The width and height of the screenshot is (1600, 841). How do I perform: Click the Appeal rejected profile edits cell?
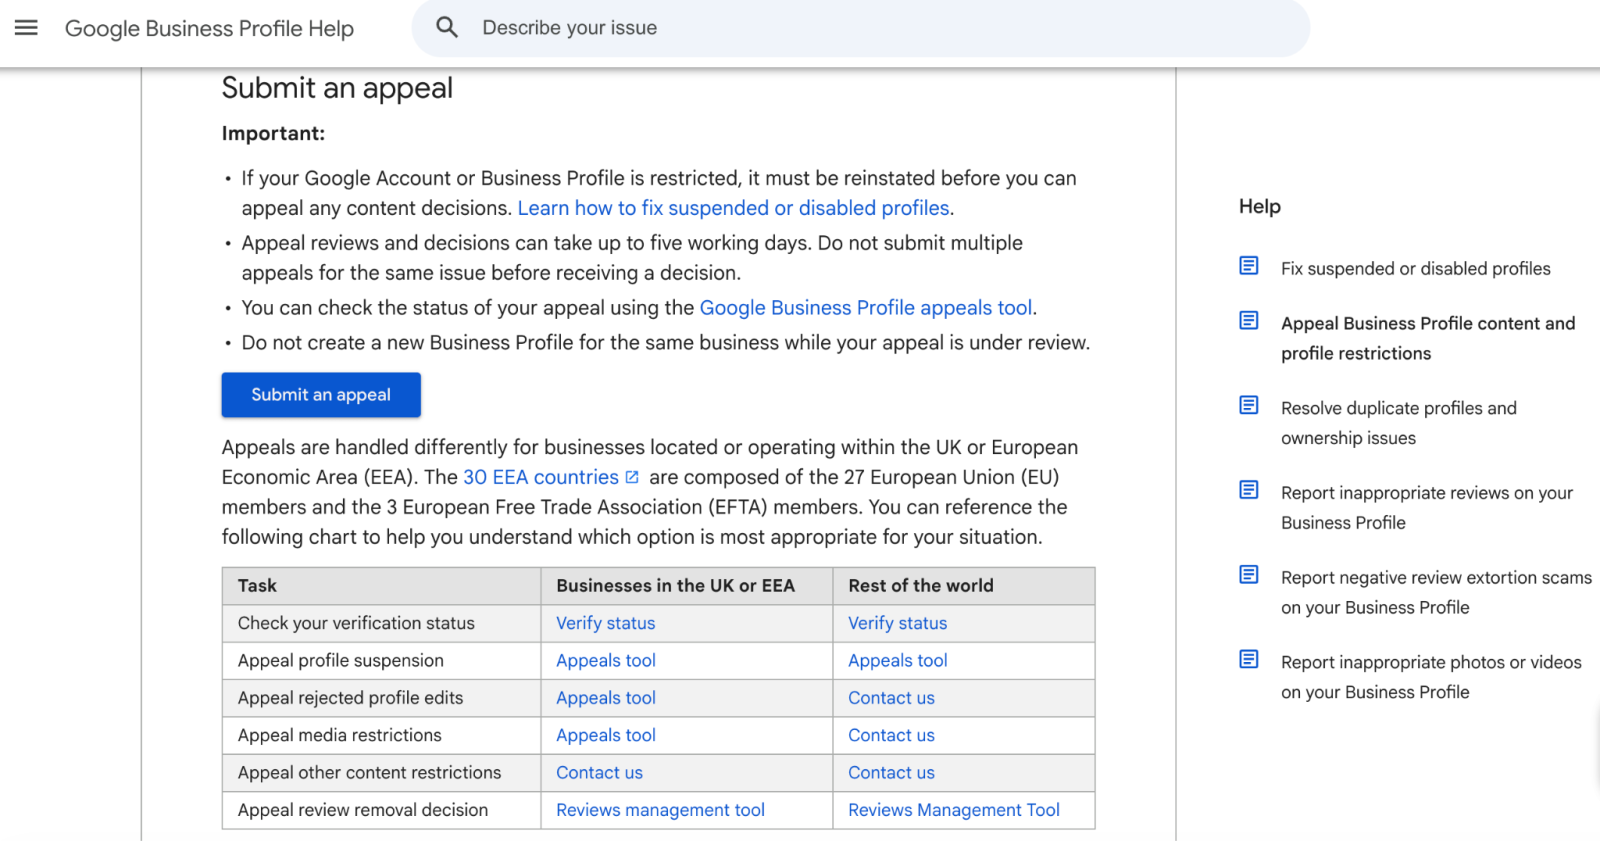click(x=381, y=698)
